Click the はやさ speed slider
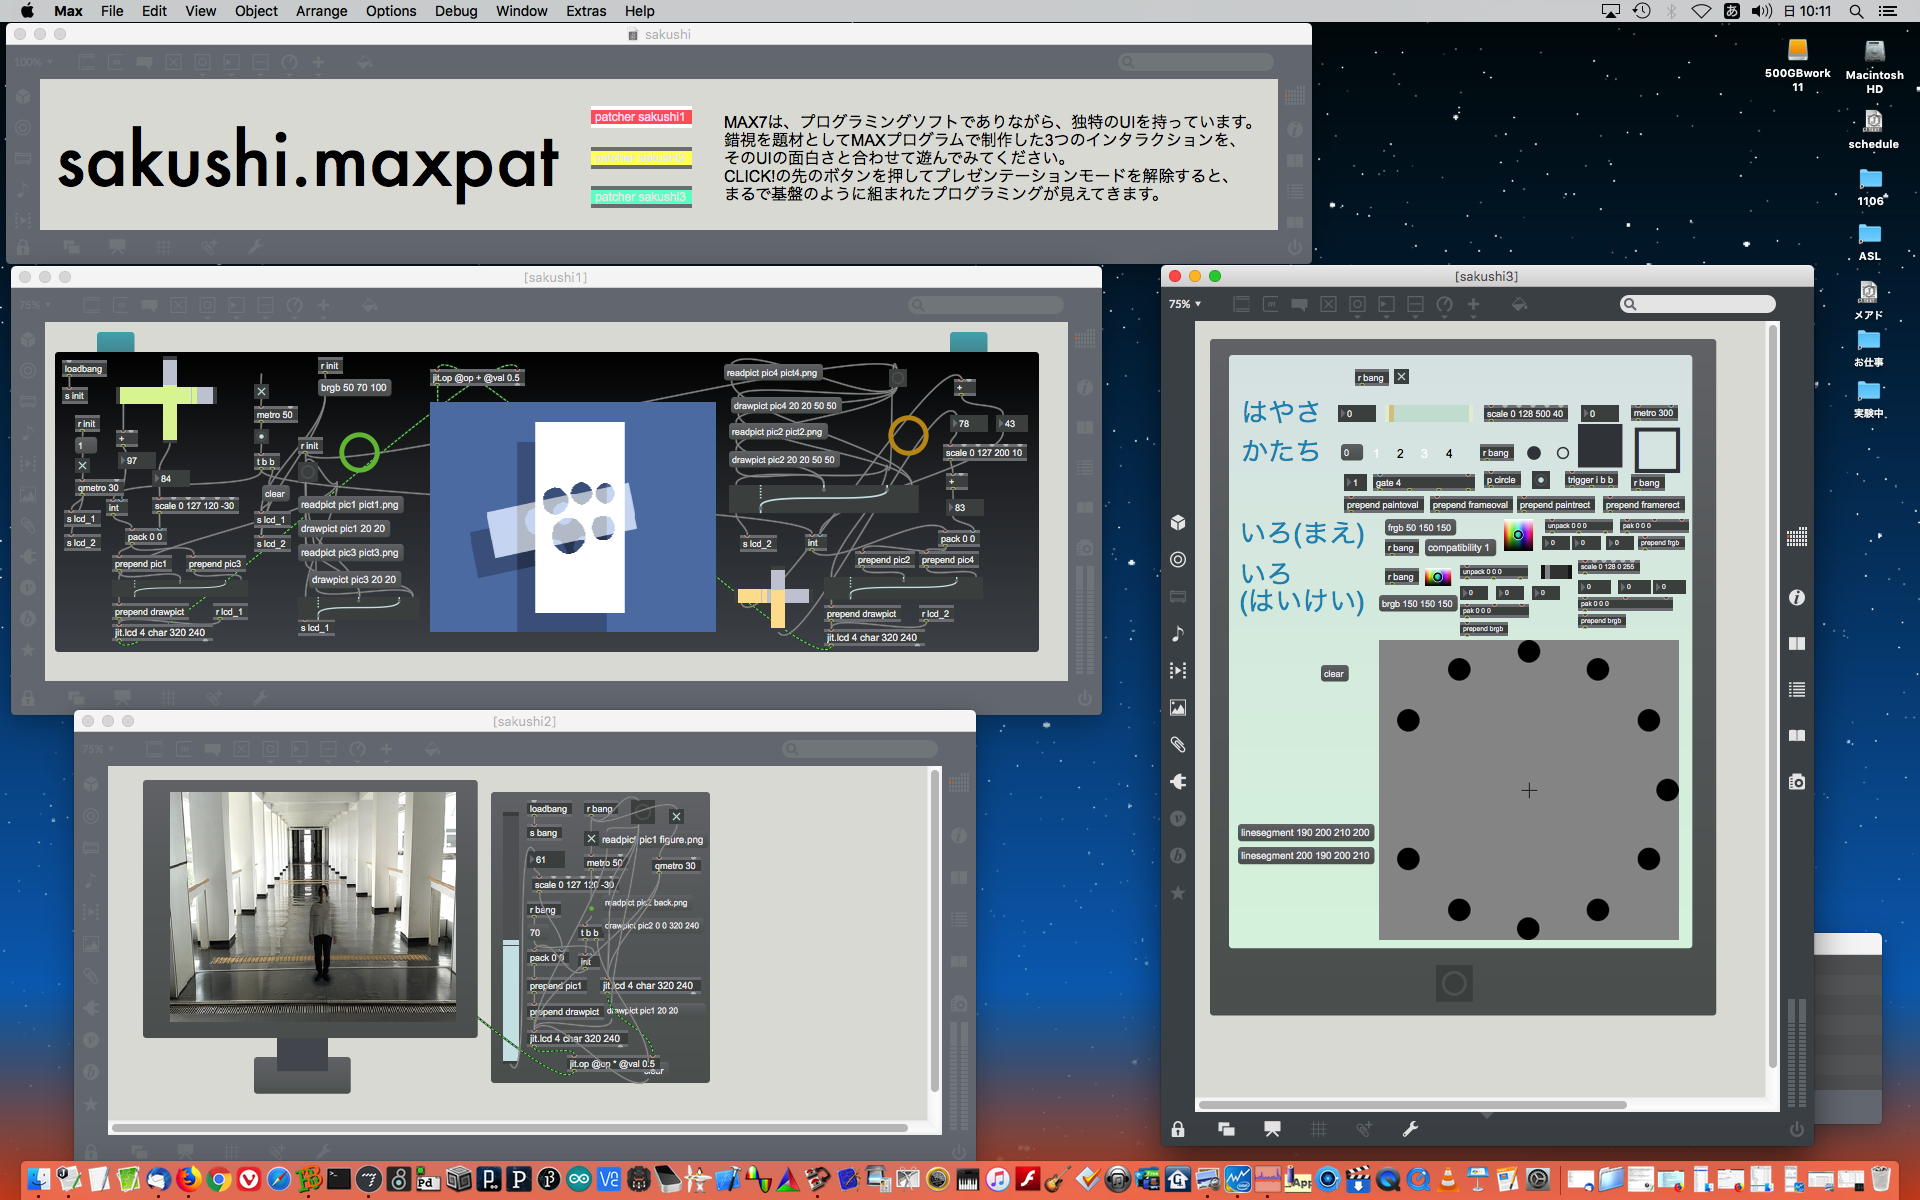 pos(1428,413)
